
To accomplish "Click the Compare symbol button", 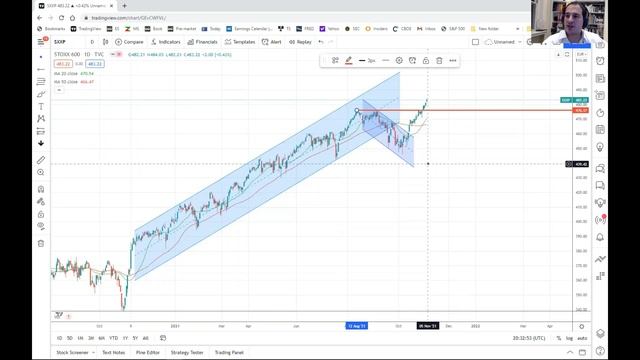I will [x=129, y=42].
